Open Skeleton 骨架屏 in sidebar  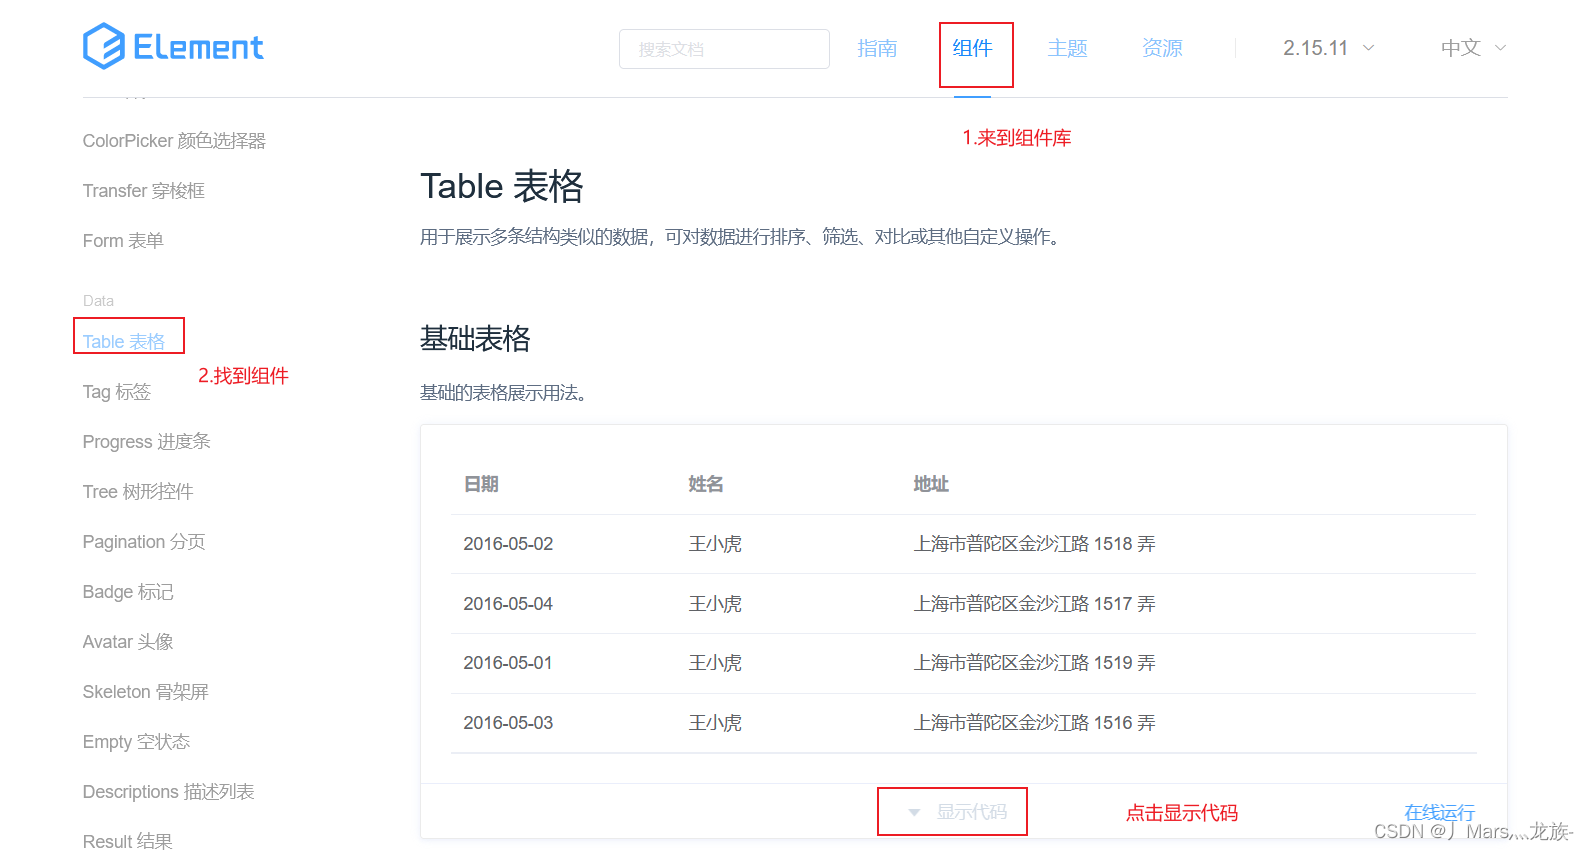pyautogui.click(x=146, y=692)
